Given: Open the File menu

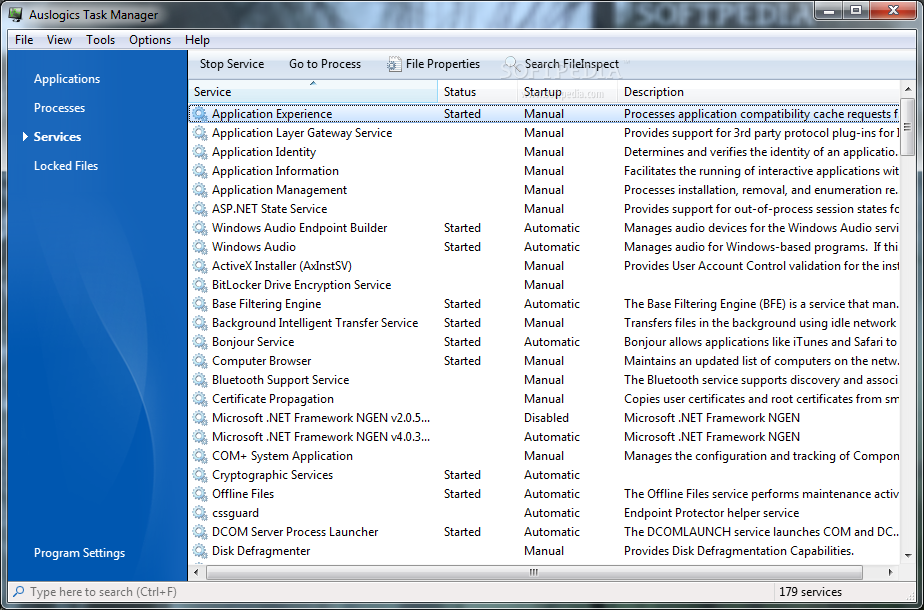Looking at the screenshot, I should coord(24,40).
